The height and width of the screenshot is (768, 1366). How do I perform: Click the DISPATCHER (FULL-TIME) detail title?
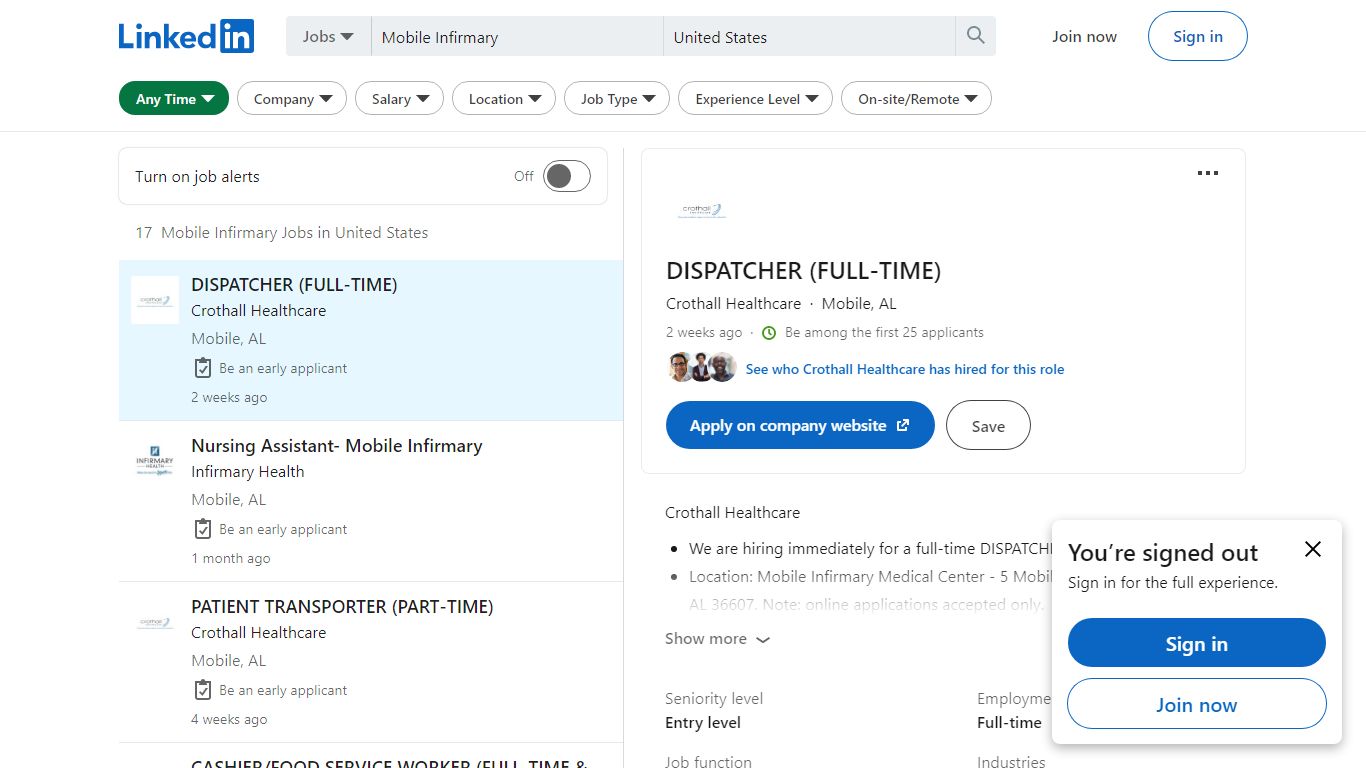click(803, 270)
